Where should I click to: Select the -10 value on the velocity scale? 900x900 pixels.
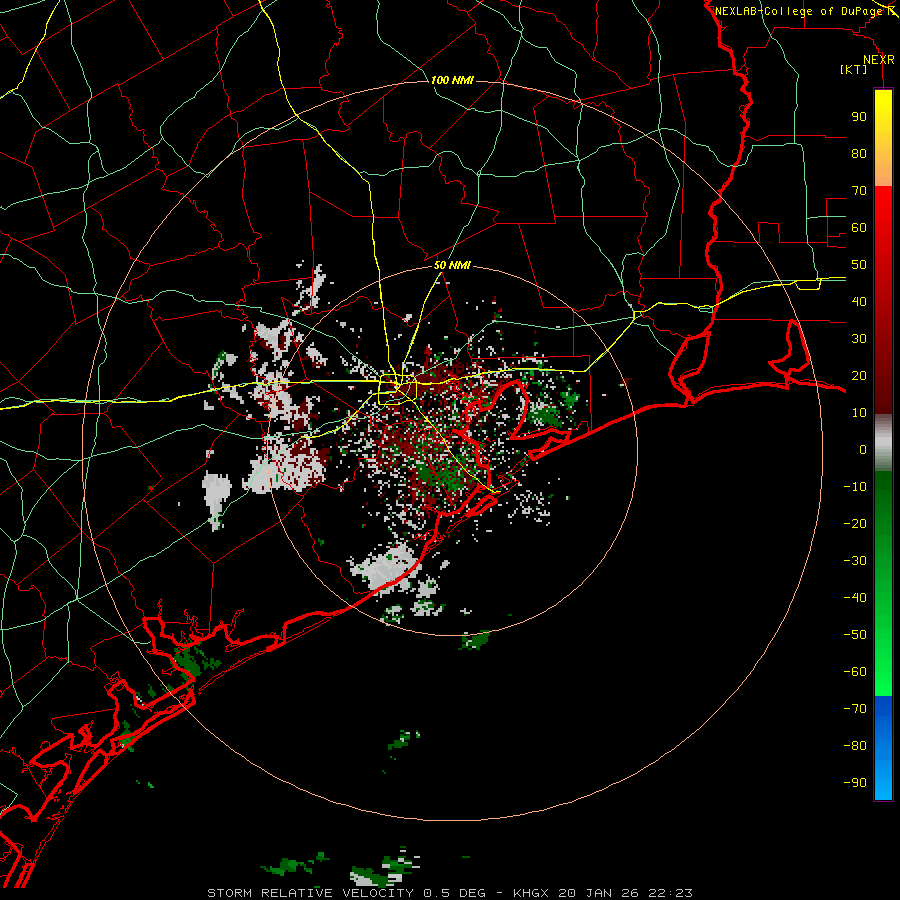(855, 487)
